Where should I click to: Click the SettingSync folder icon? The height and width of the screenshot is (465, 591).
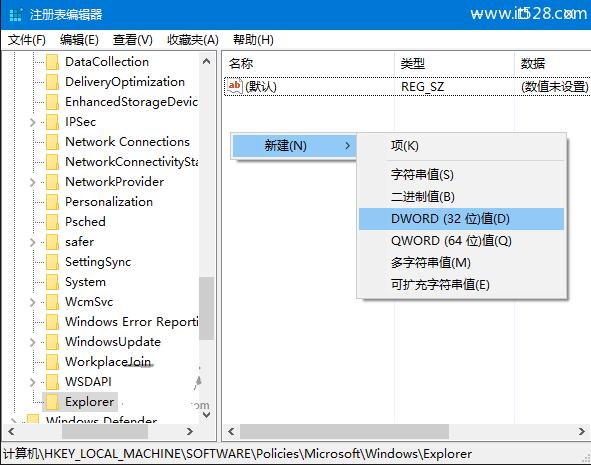point(52,262)
